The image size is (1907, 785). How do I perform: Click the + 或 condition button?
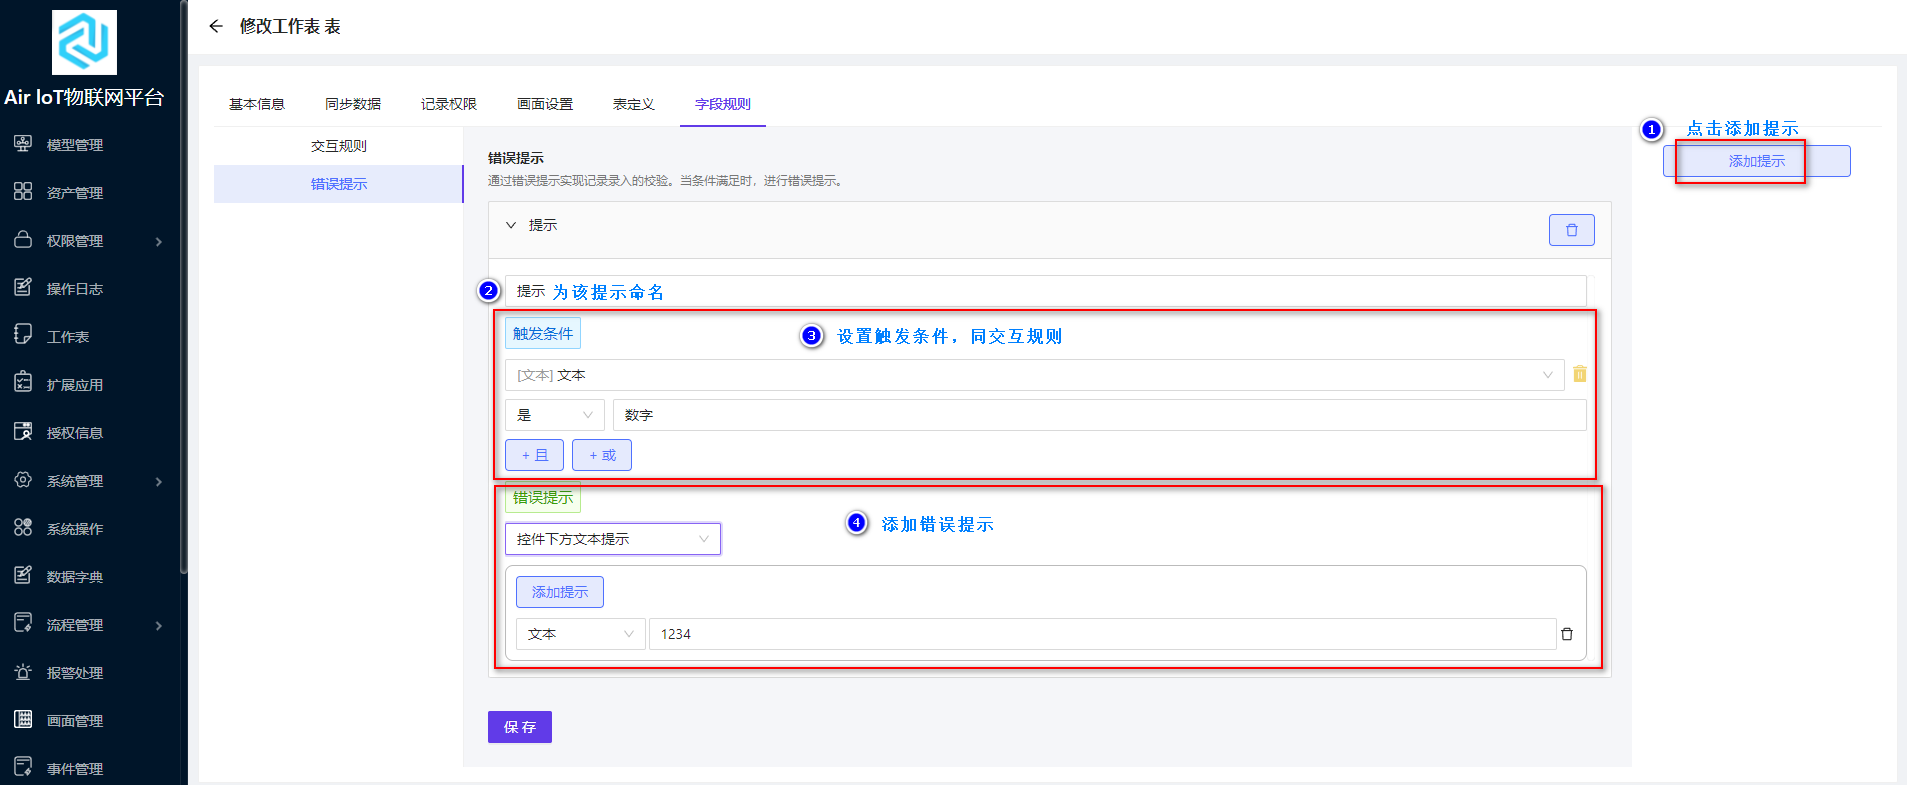point(602,455)
